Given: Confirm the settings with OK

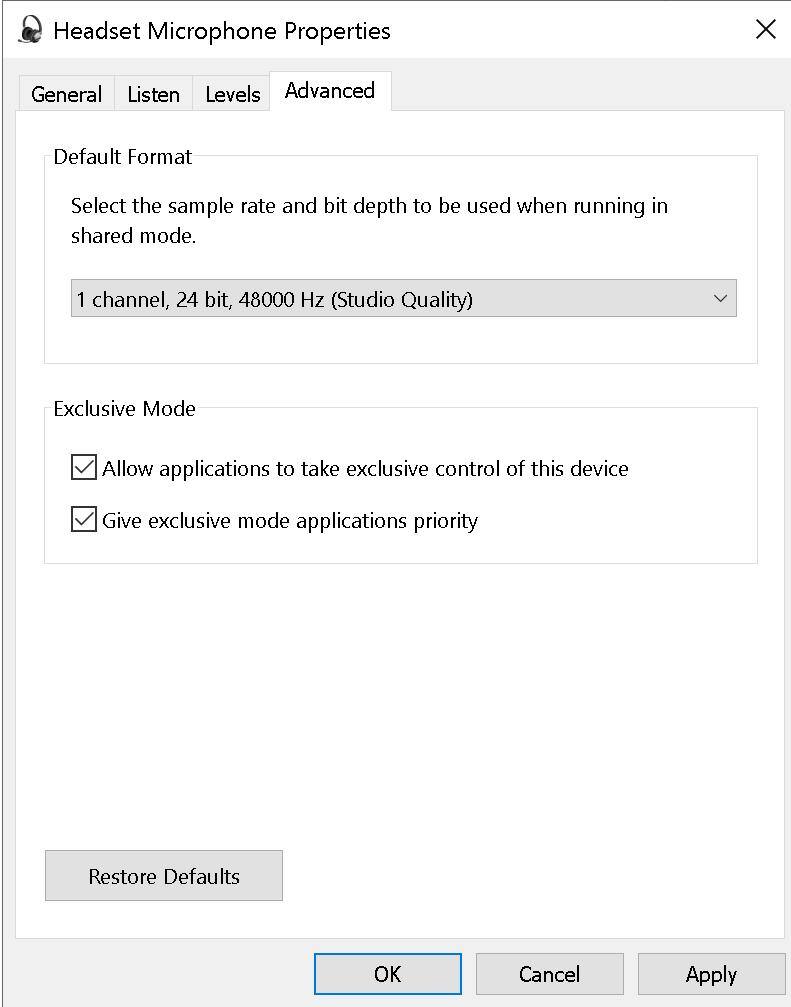Looking at the screenshot, I should [387, 974].
